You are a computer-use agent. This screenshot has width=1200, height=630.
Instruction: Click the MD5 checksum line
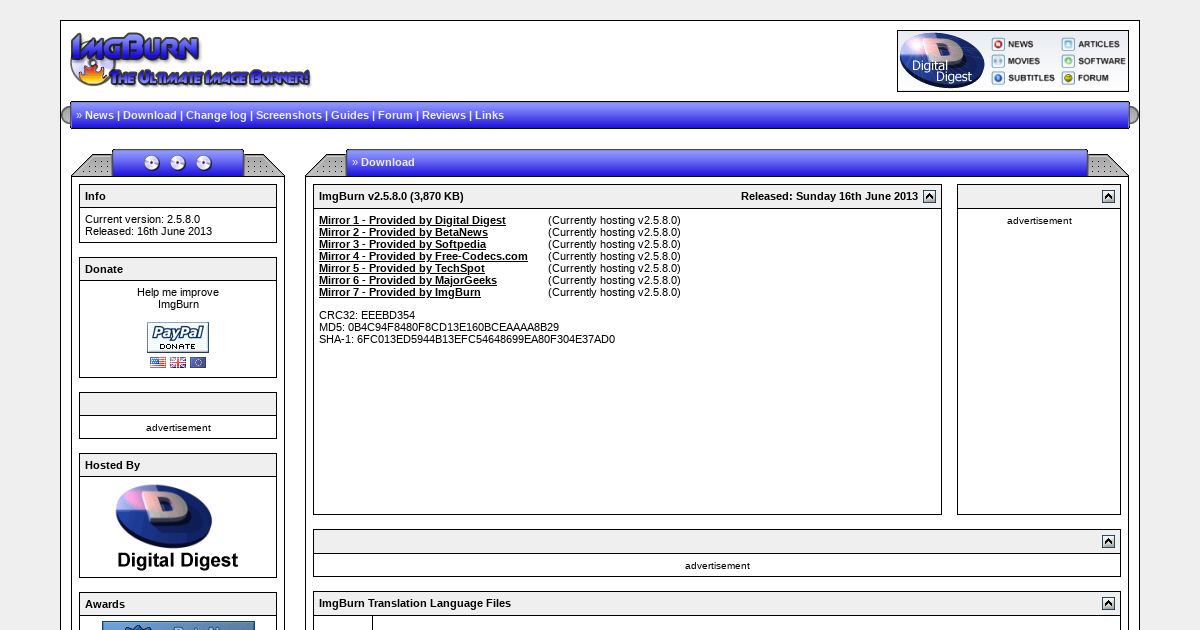439,327
